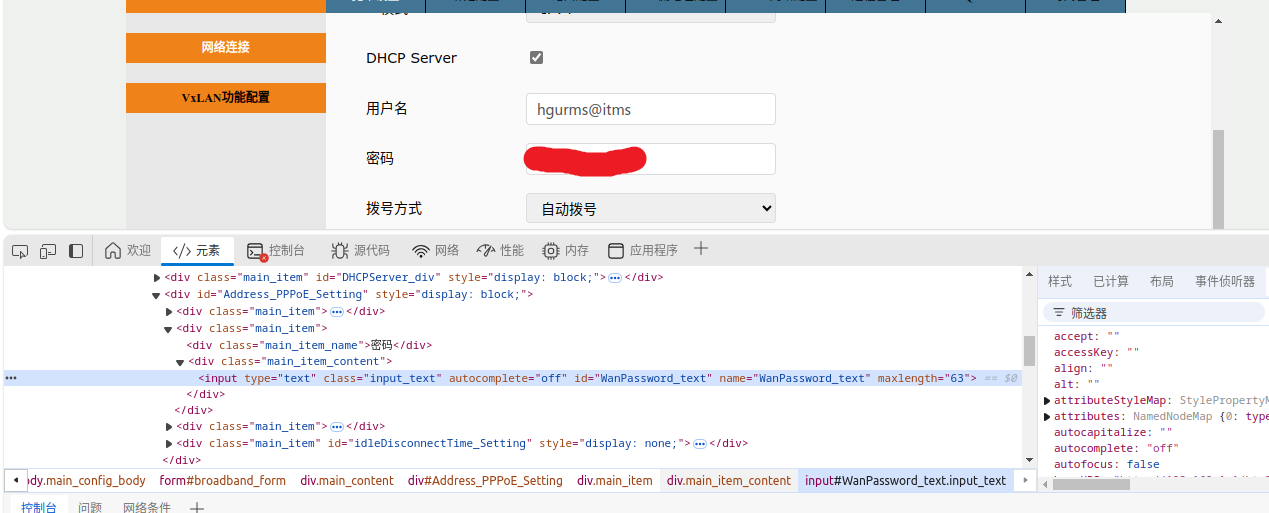Activate the inspect element picker icon

pos(20,251)
